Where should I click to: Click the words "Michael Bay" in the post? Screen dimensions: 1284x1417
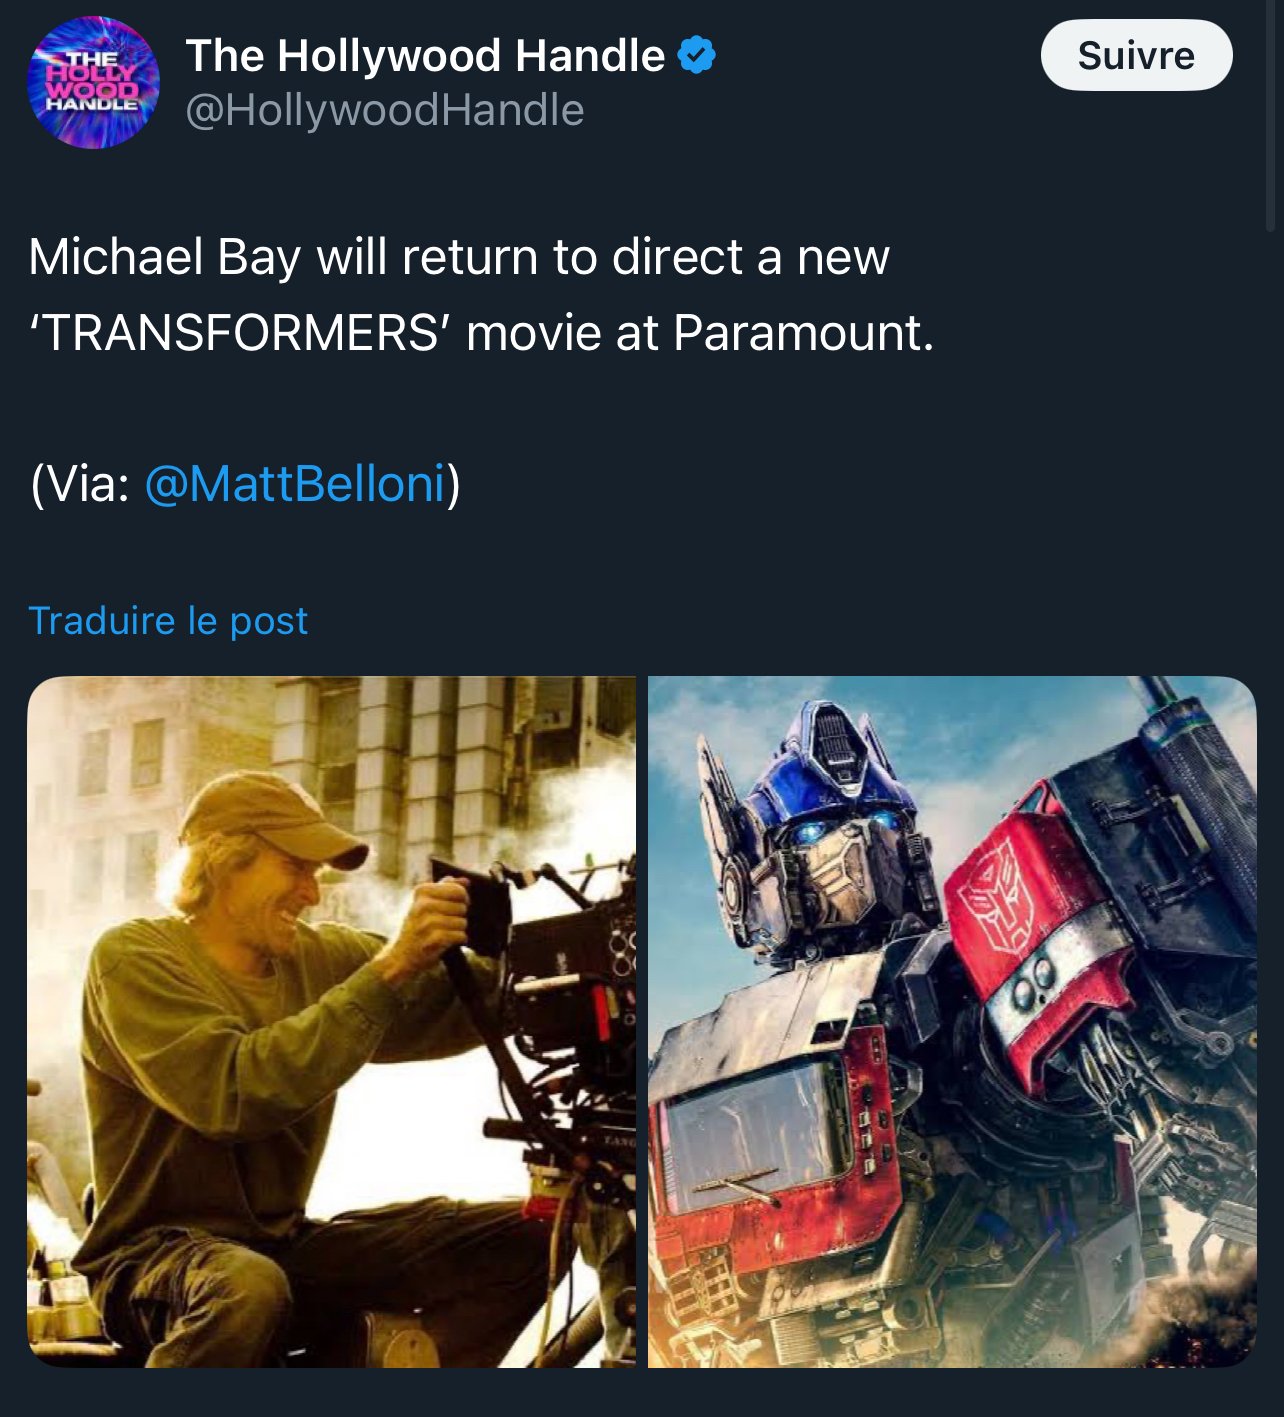[x=164, y=257]
